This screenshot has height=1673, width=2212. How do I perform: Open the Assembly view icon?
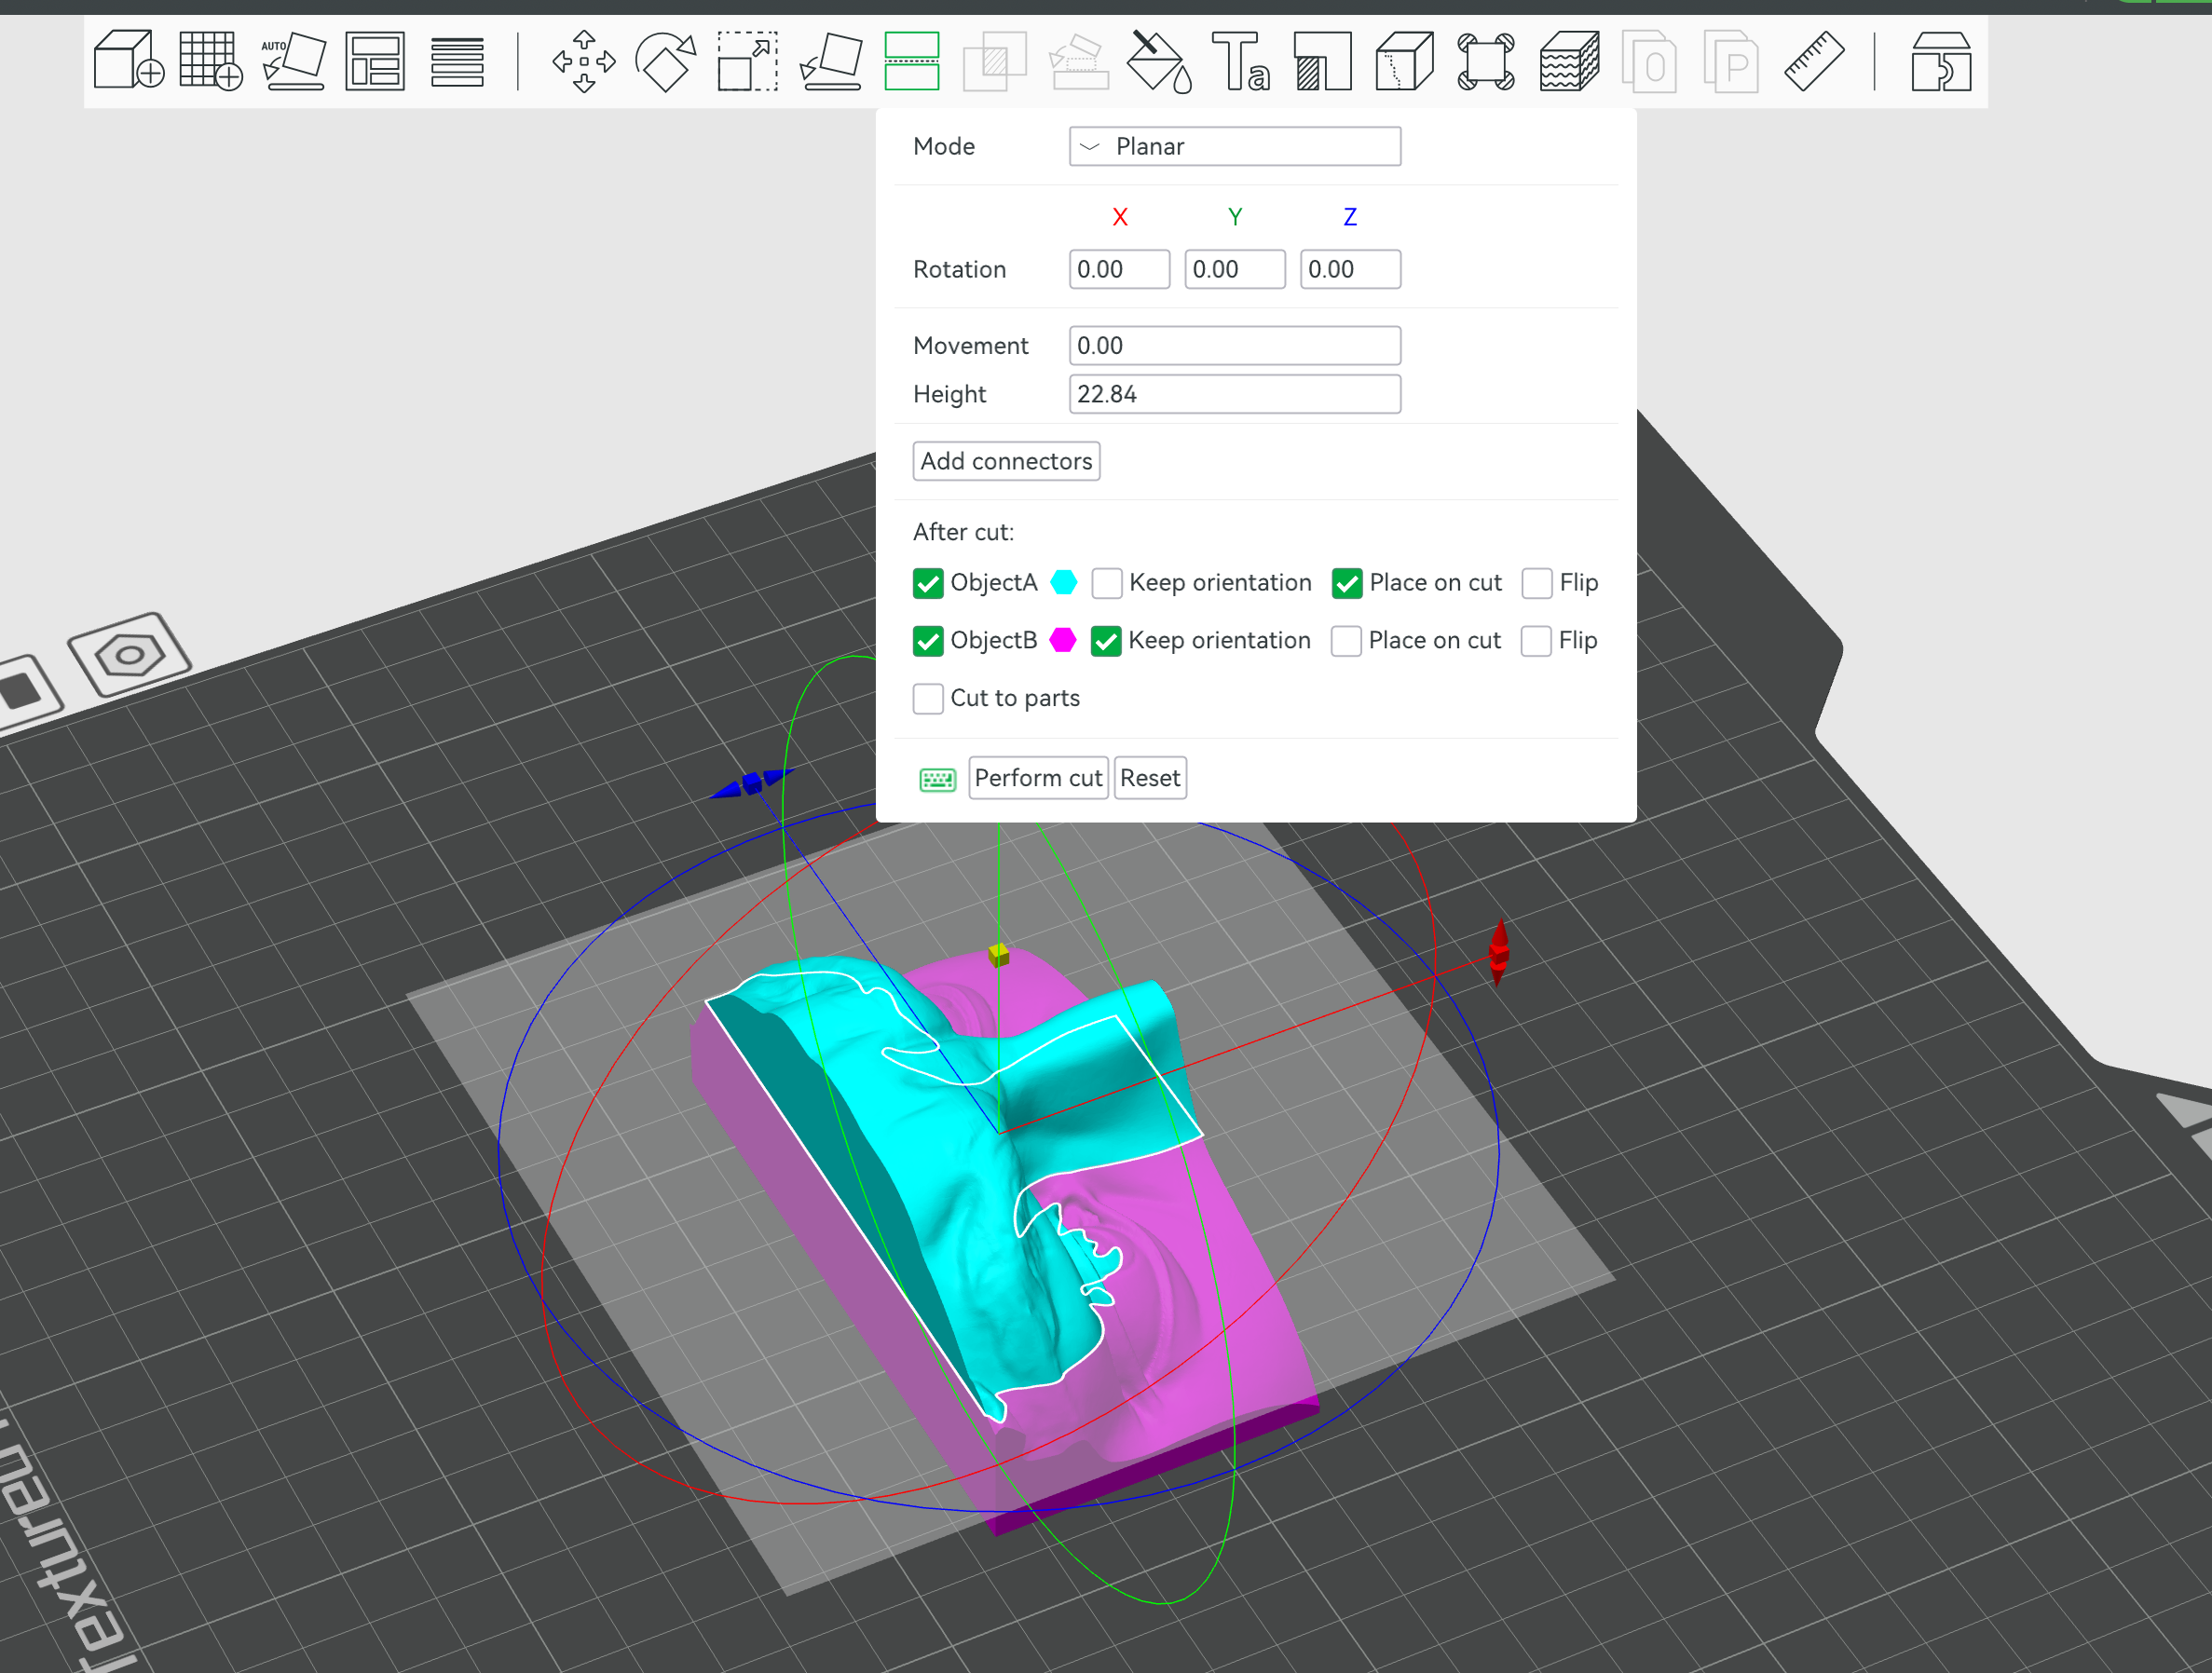[1941, 61]
